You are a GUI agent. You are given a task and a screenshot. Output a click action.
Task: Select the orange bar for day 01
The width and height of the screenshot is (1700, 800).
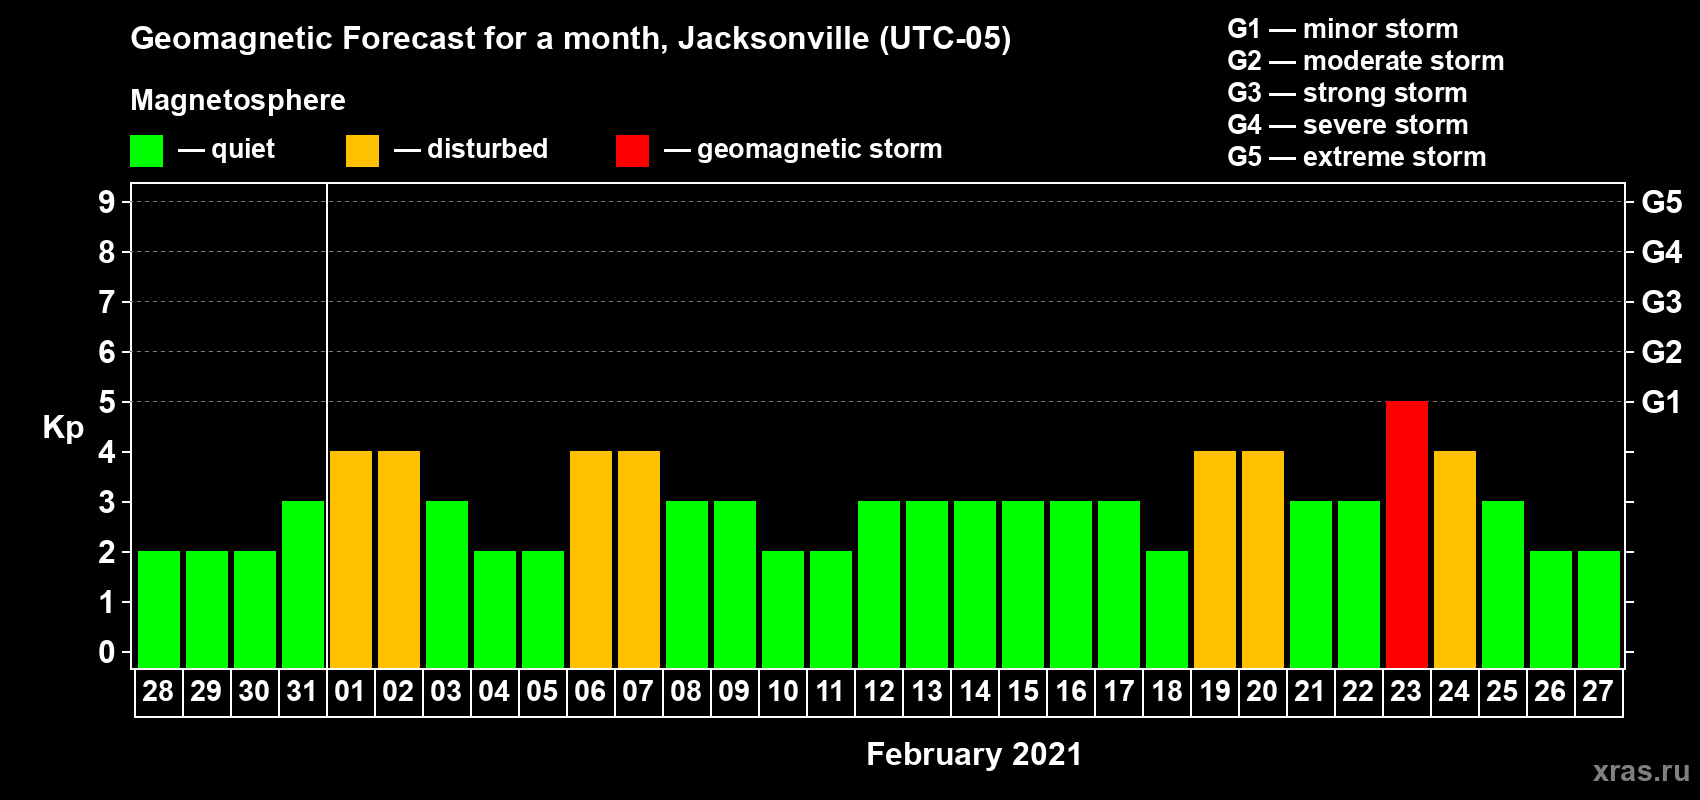tap(351, 560)
